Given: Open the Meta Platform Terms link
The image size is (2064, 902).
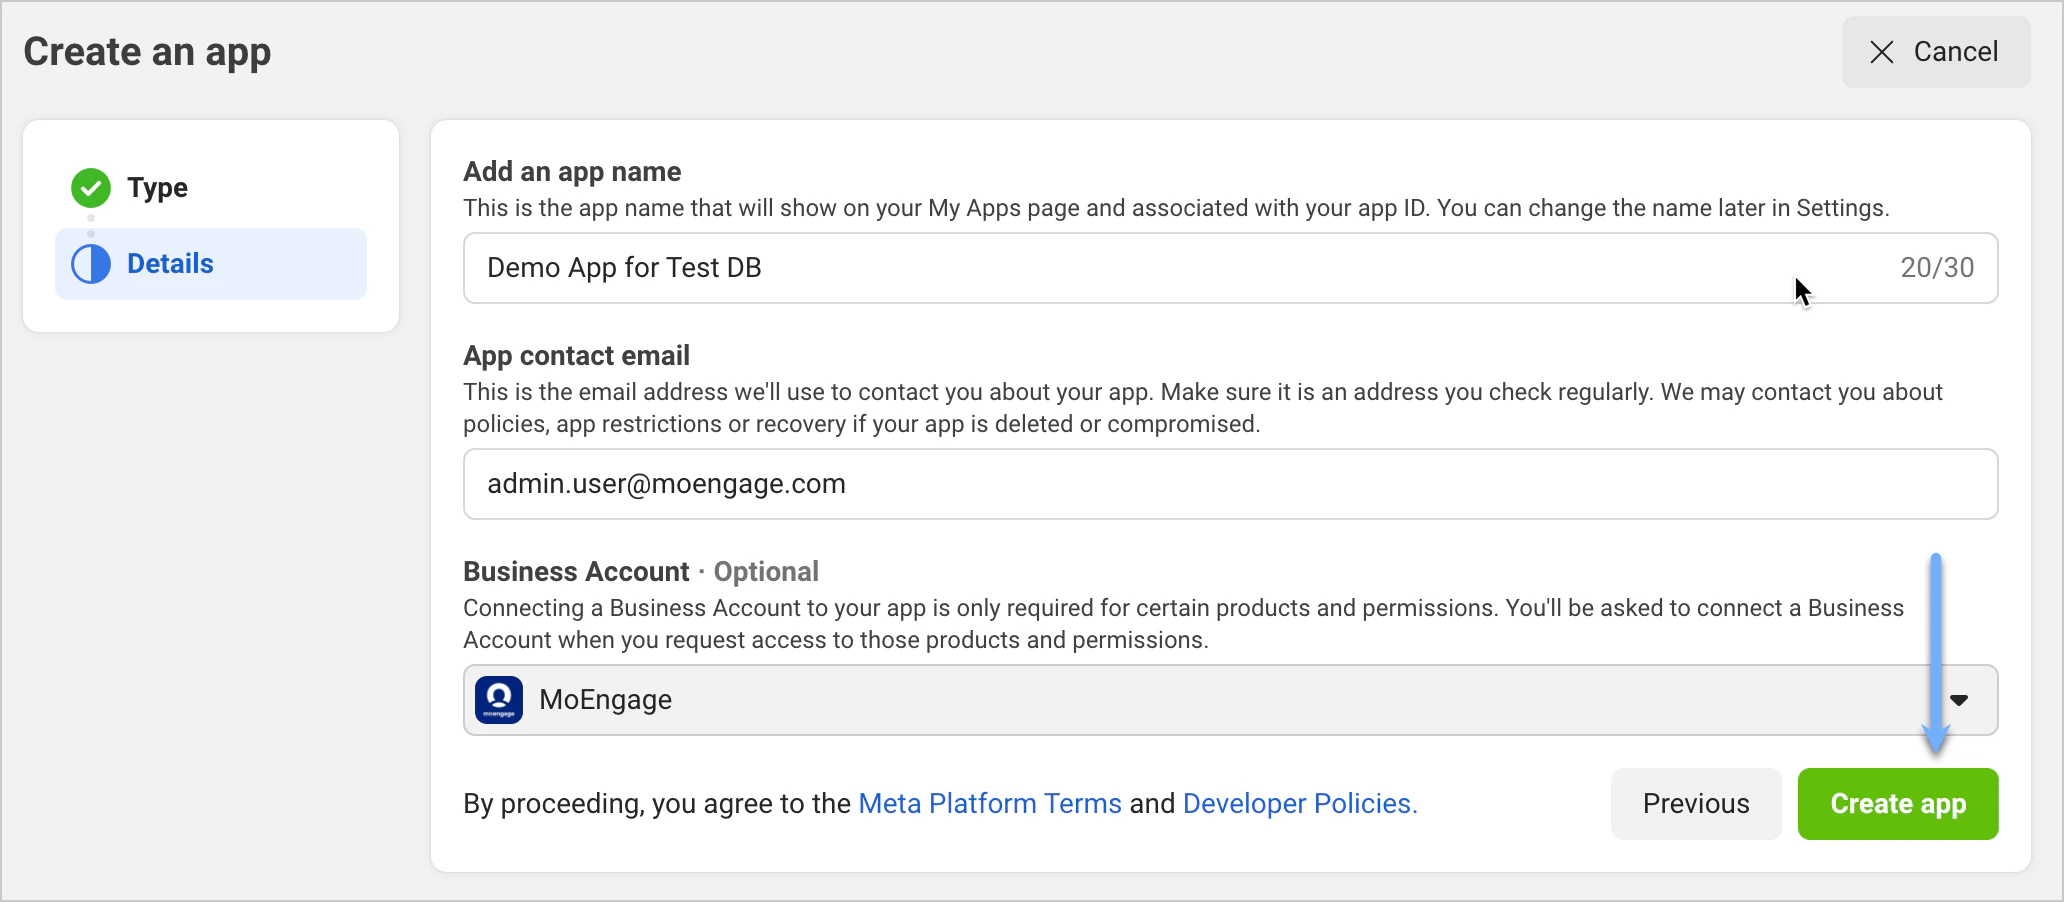Looking at the screenshot, I should [x=989, y=803].
